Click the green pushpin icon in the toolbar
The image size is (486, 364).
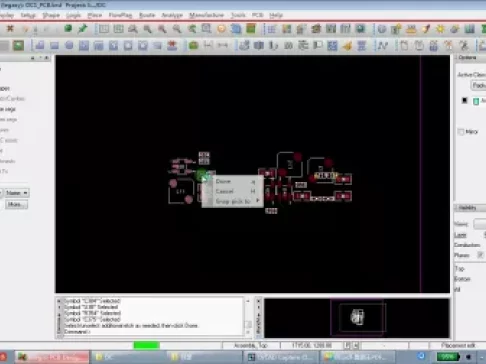click(x=82, y=29)
